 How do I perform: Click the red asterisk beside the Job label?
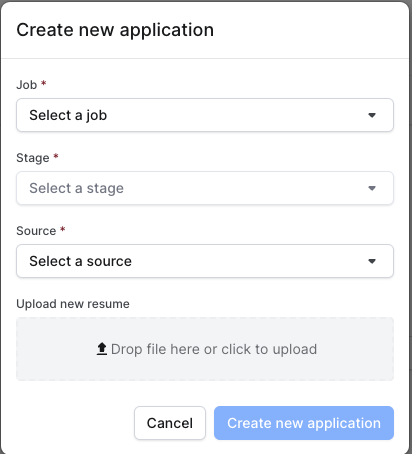pos(43,83)
